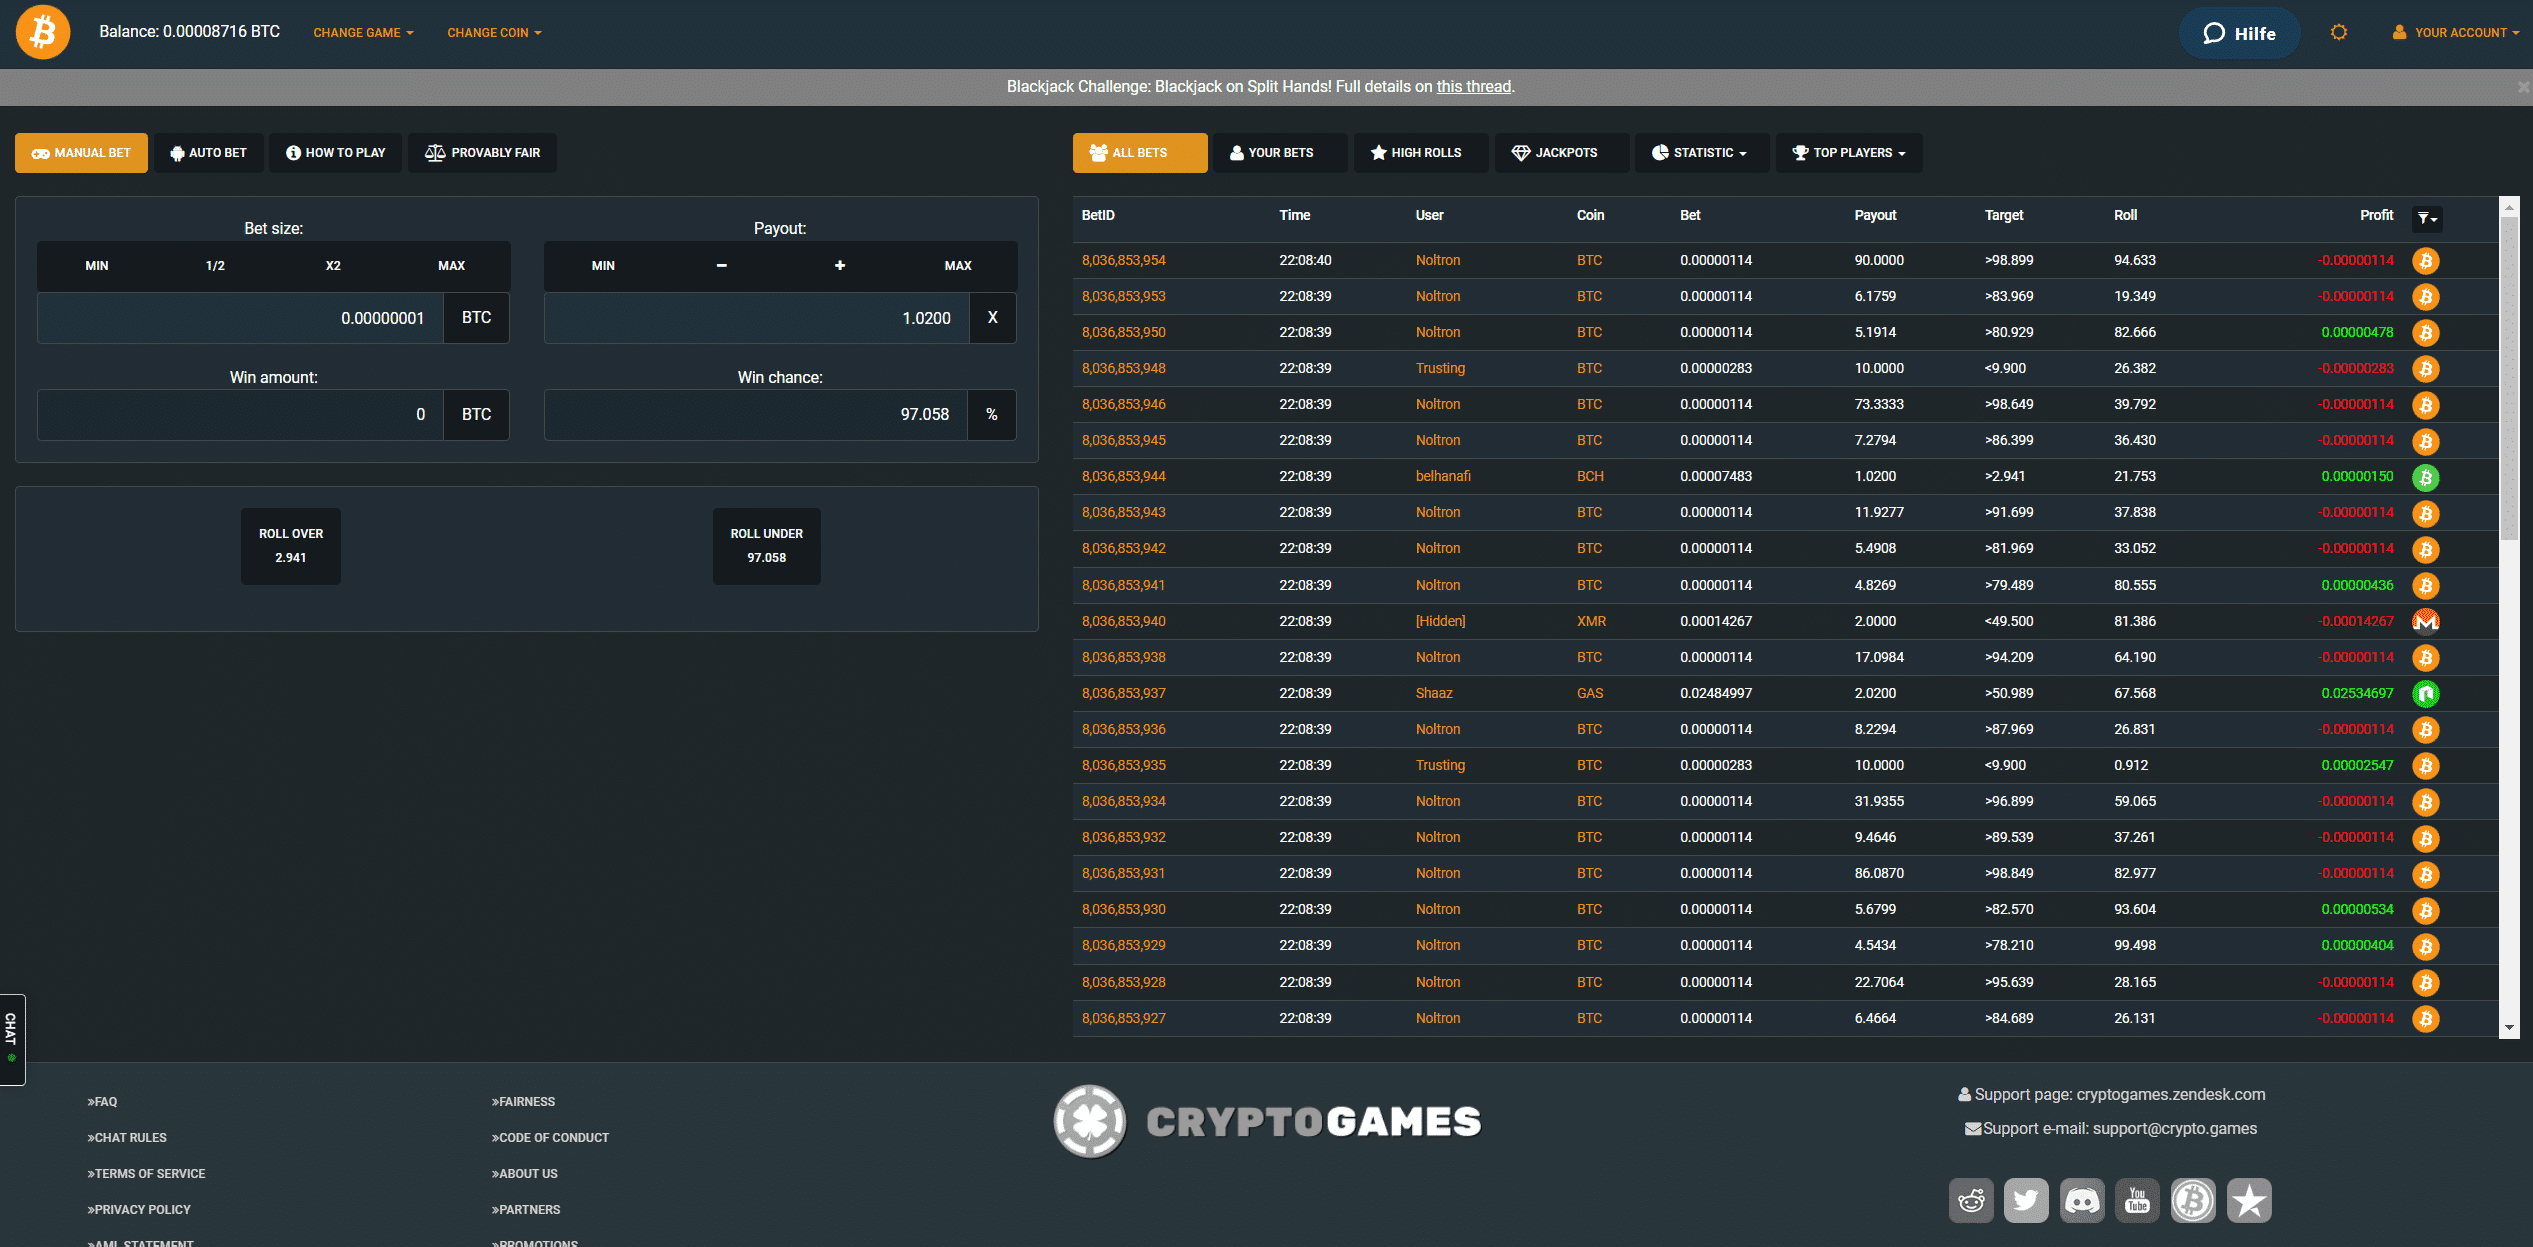Open the PRIVACY POLICY link

(139, 1210)
